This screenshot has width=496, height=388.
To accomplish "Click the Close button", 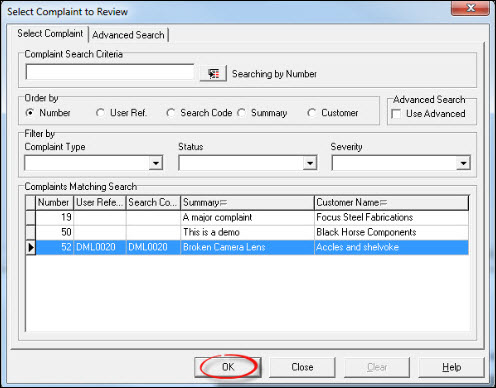I will tap(302, 367).
